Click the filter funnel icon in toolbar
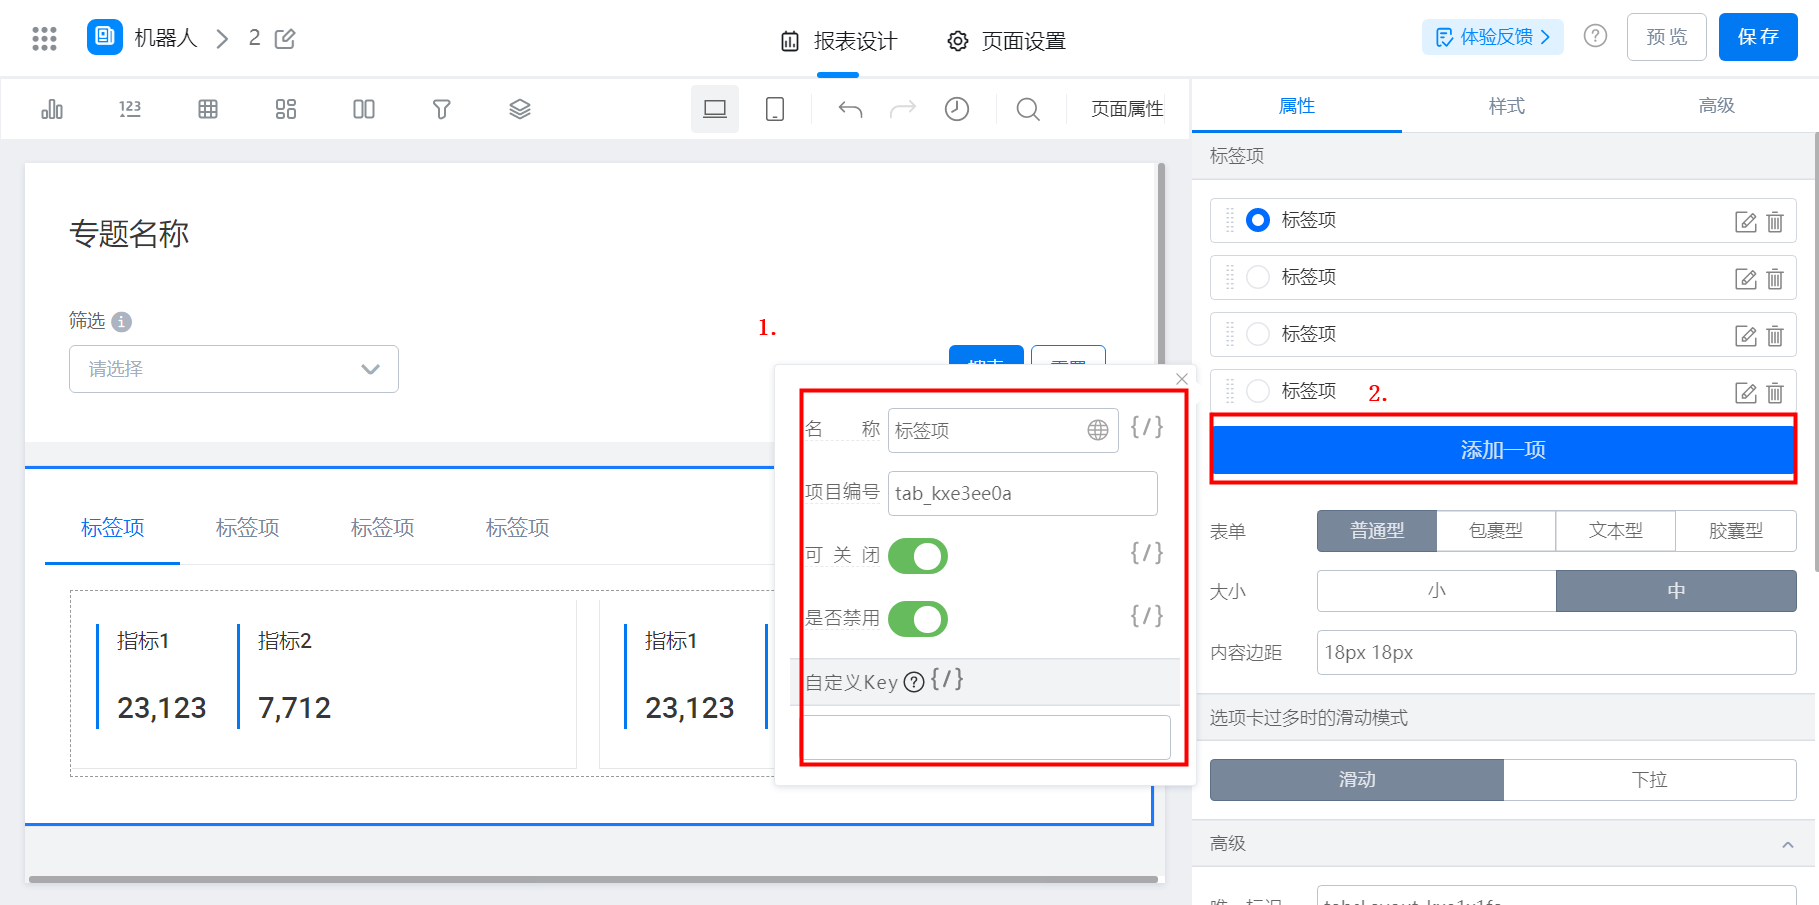 [x=441, y=109]
